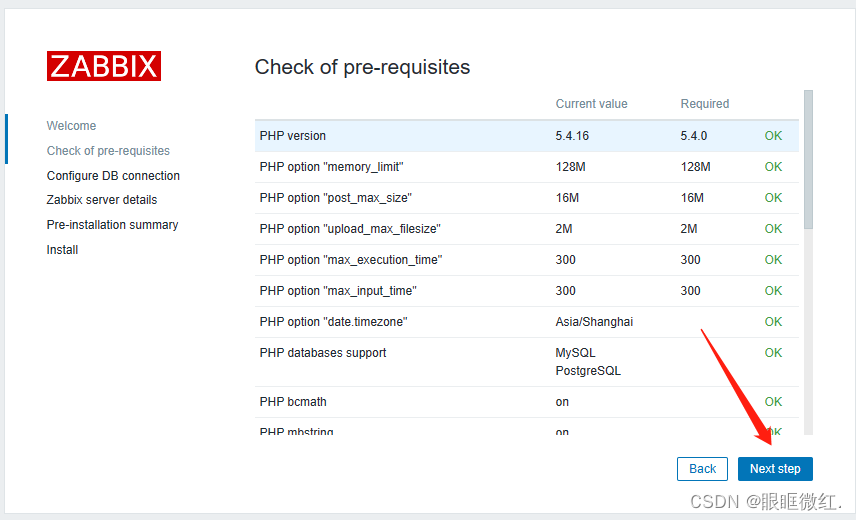This screenshot has height=520, width=856.
Task: Click the Back button
Action: (x=702, y=468)
